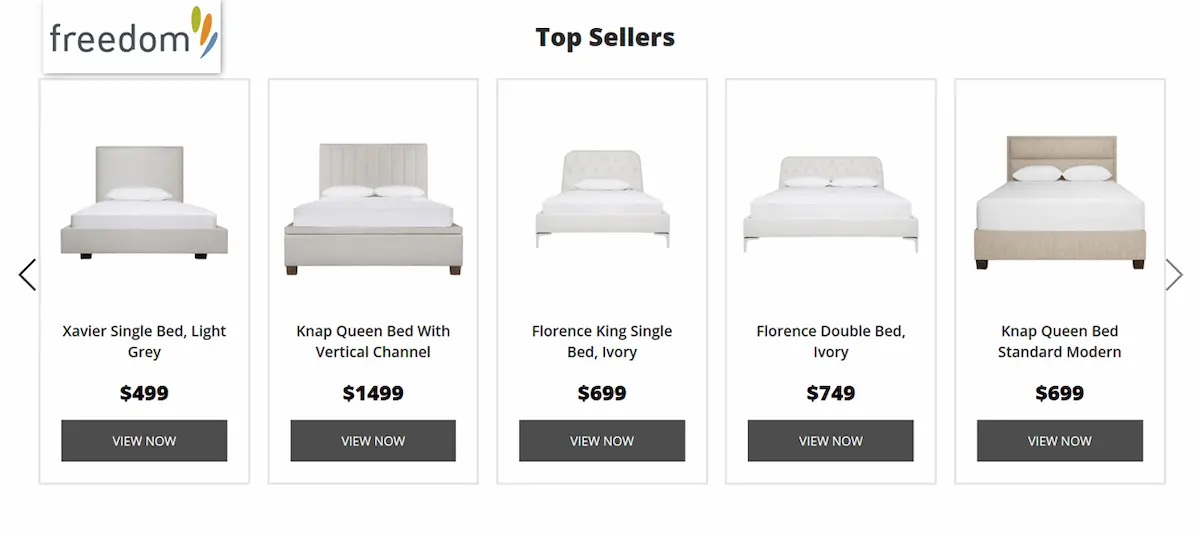The height and width of the screenshot is (536, 1200).
Task: Open Knap Queen Bed With Vertical Channel title
Action: pos(373,341)
